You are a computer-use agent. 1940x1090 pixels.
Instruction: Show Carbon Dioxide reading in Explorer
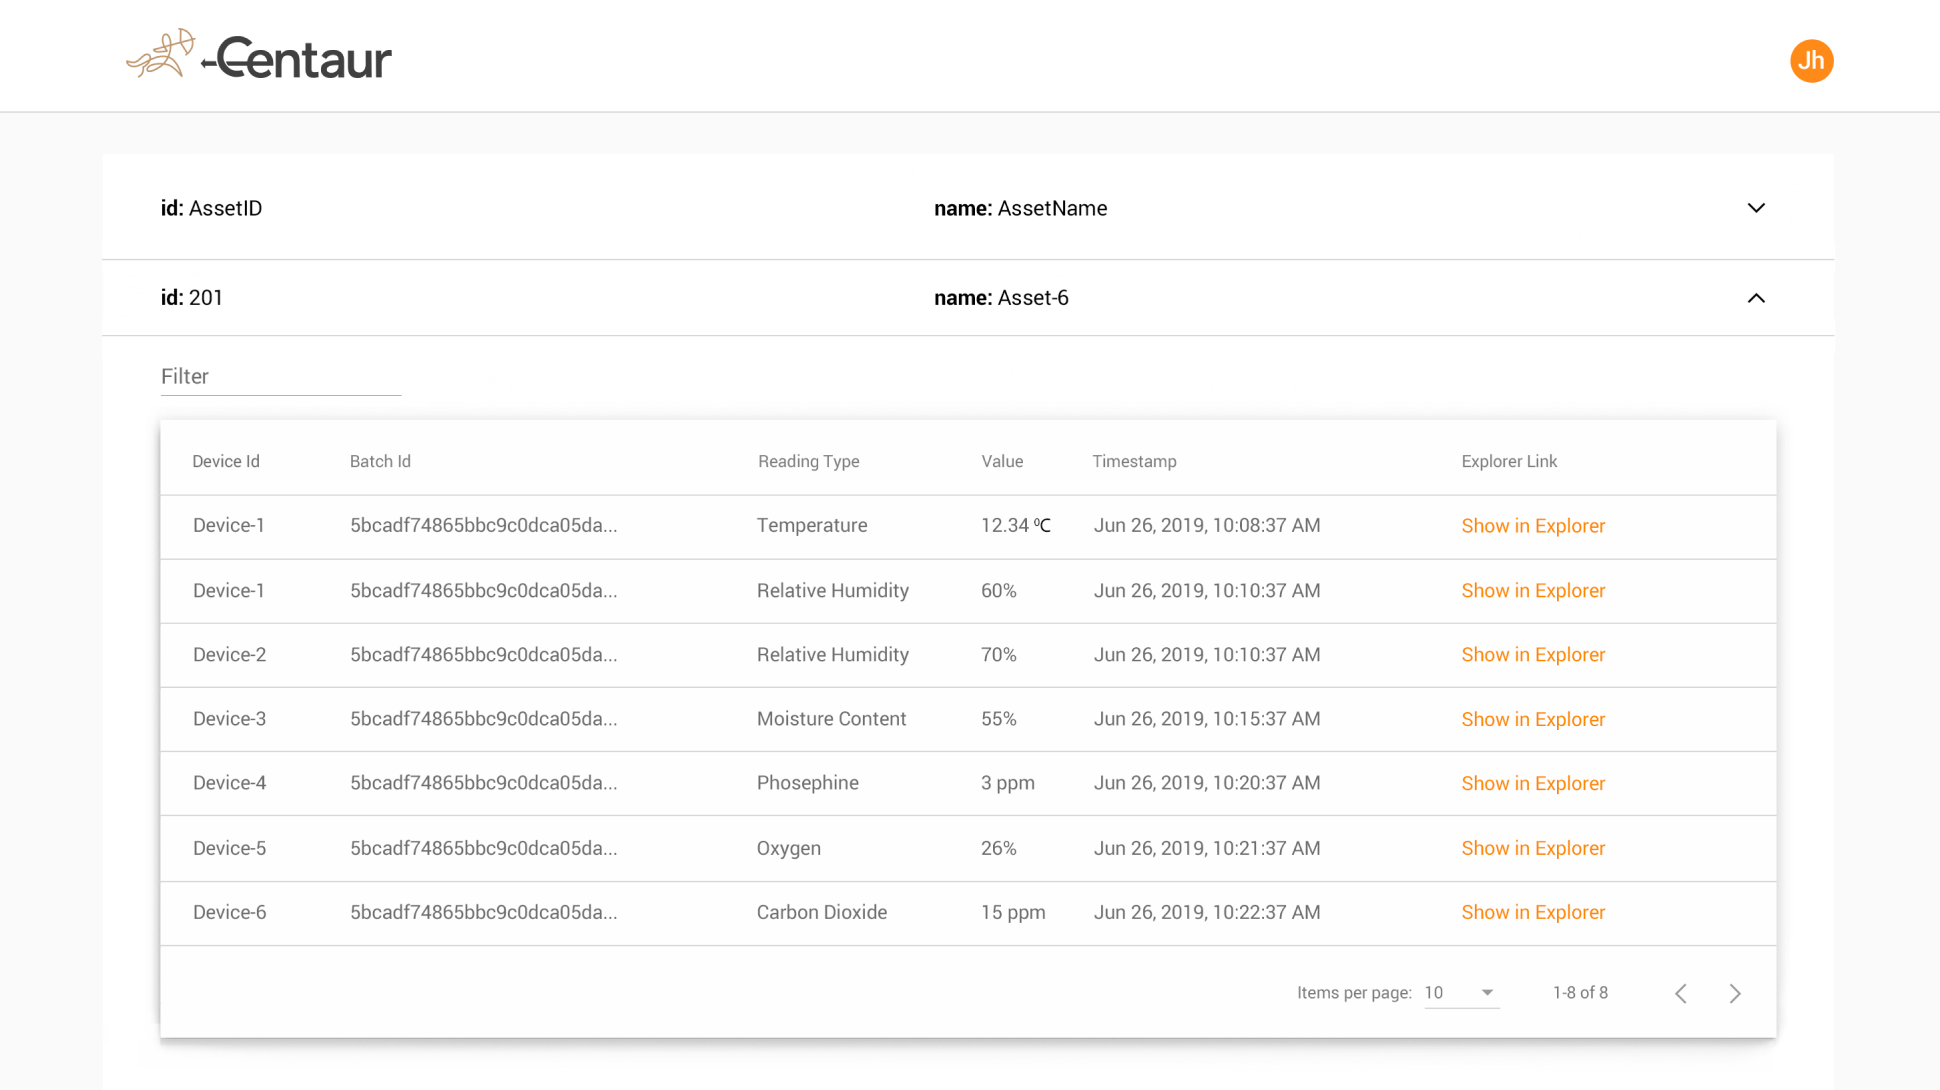[x=1532, y=912]
